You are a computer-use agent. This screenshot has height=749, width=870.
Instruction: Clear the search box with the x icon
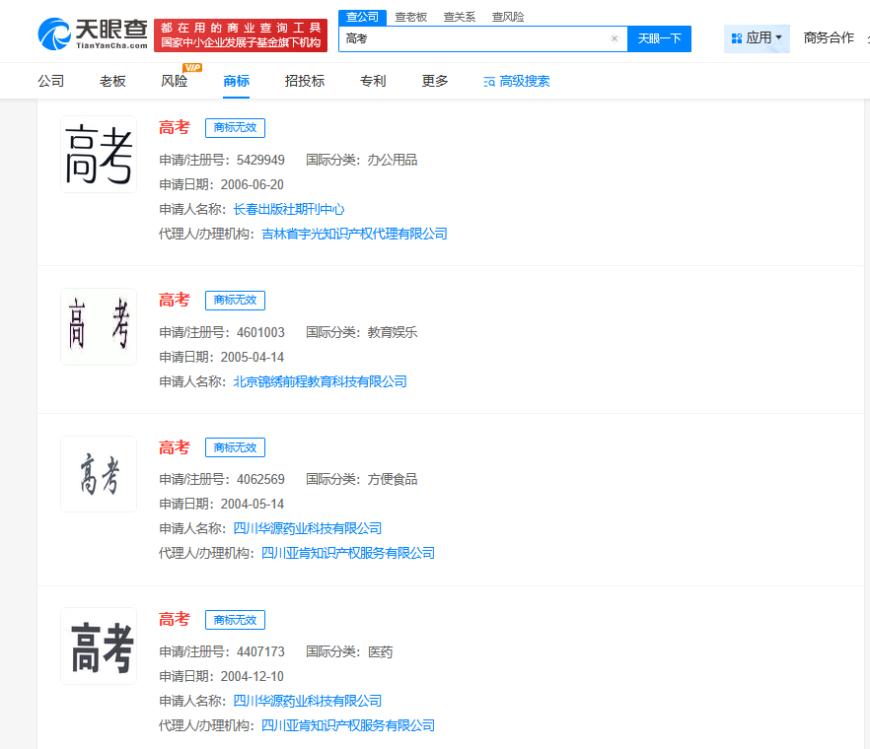(614, 38)
